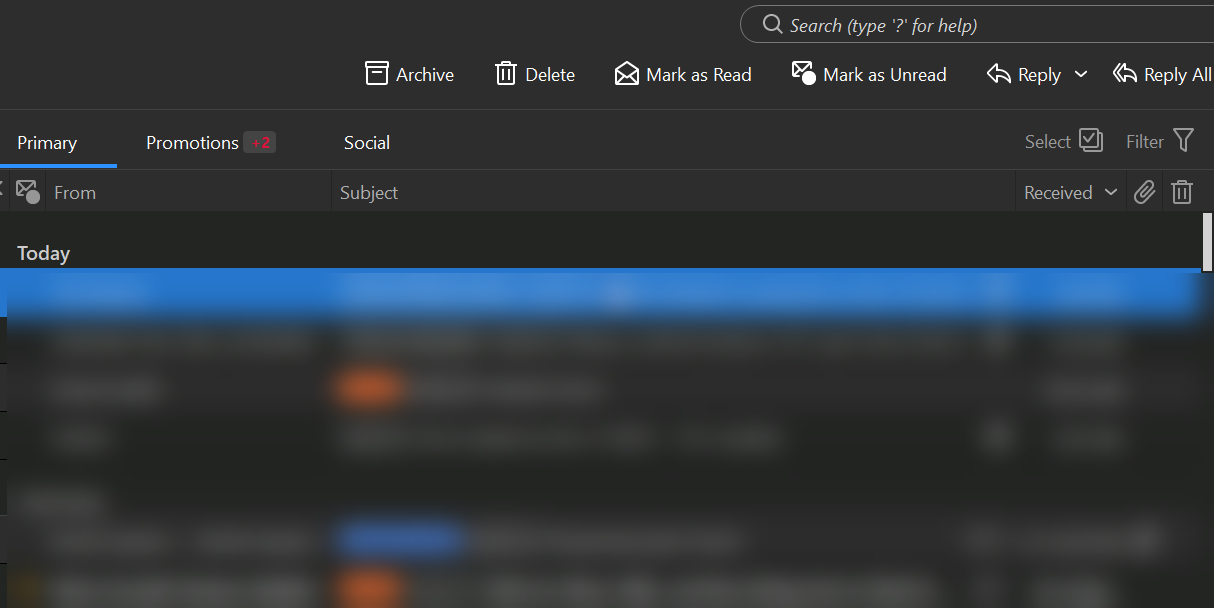
Task: Click the paperclip attachment column header
Action: click(1144, 193)
